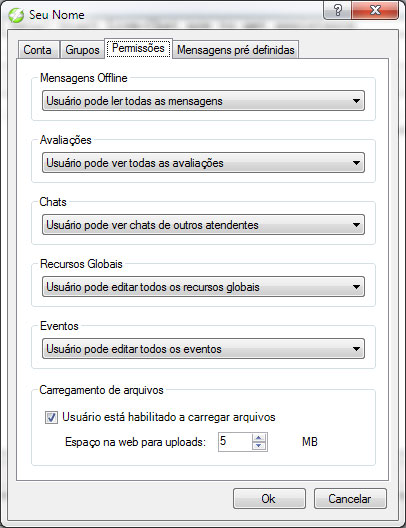The height and width of the screenshot is (528, 406).
Task: Click the green app icon in title bar
Action: pyautogui.click(x=16, y=15)
